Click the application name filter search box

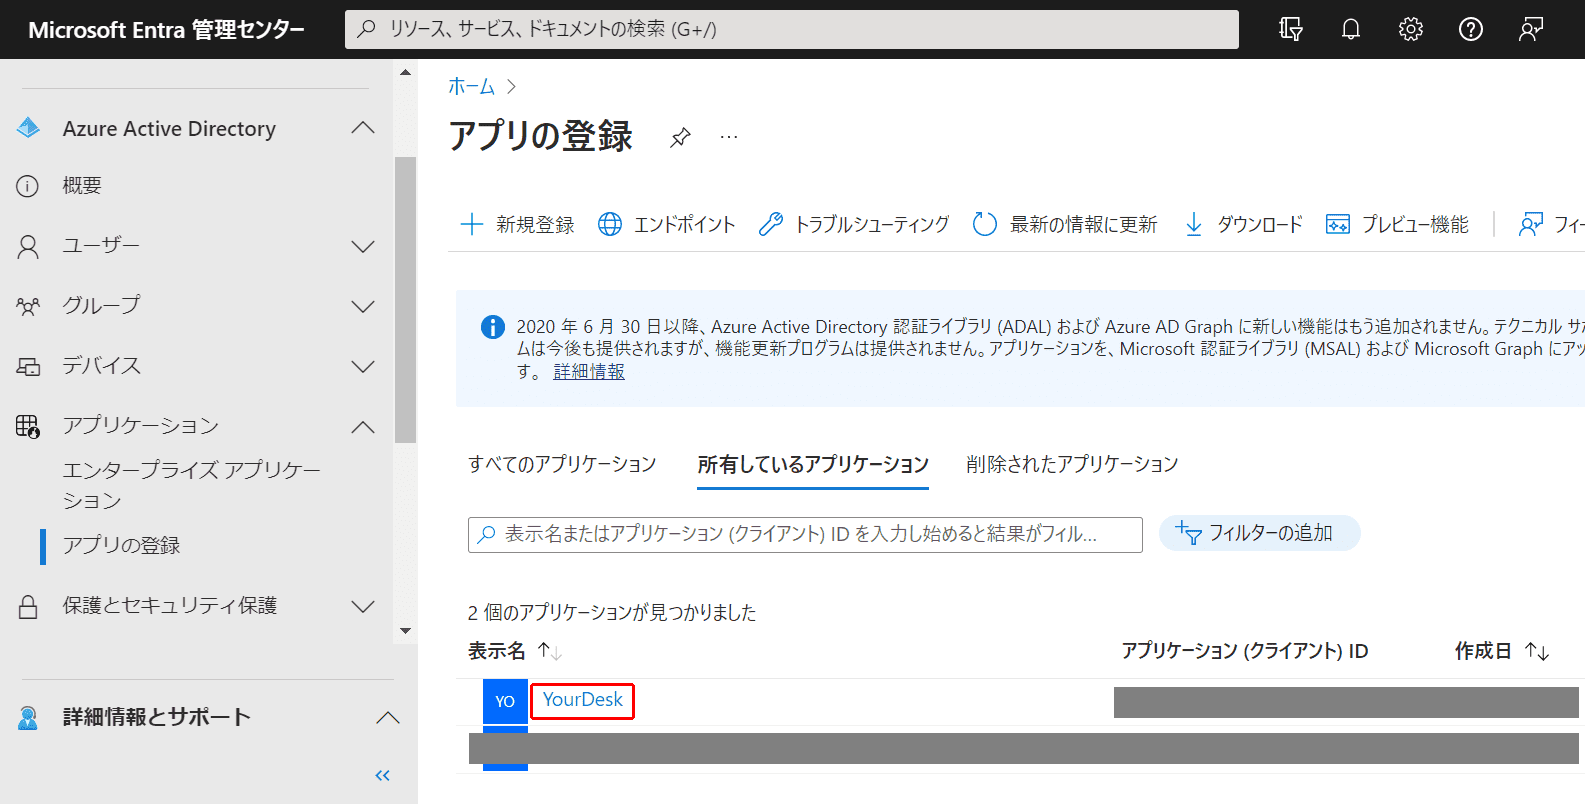[805, 534]
